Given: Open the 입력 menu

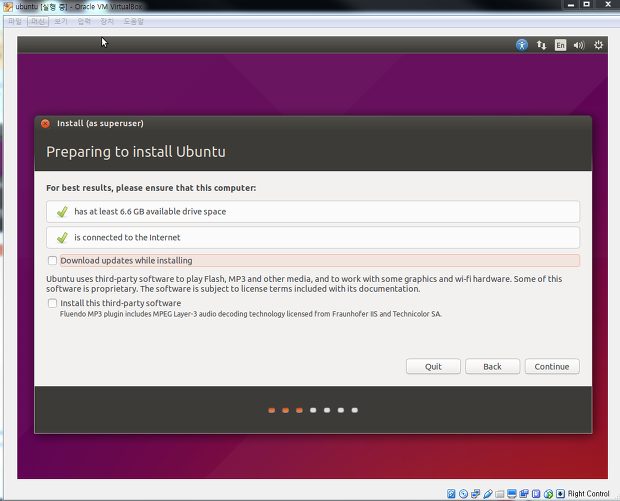Looking at the screenshot, I should (x=84, y=21).
